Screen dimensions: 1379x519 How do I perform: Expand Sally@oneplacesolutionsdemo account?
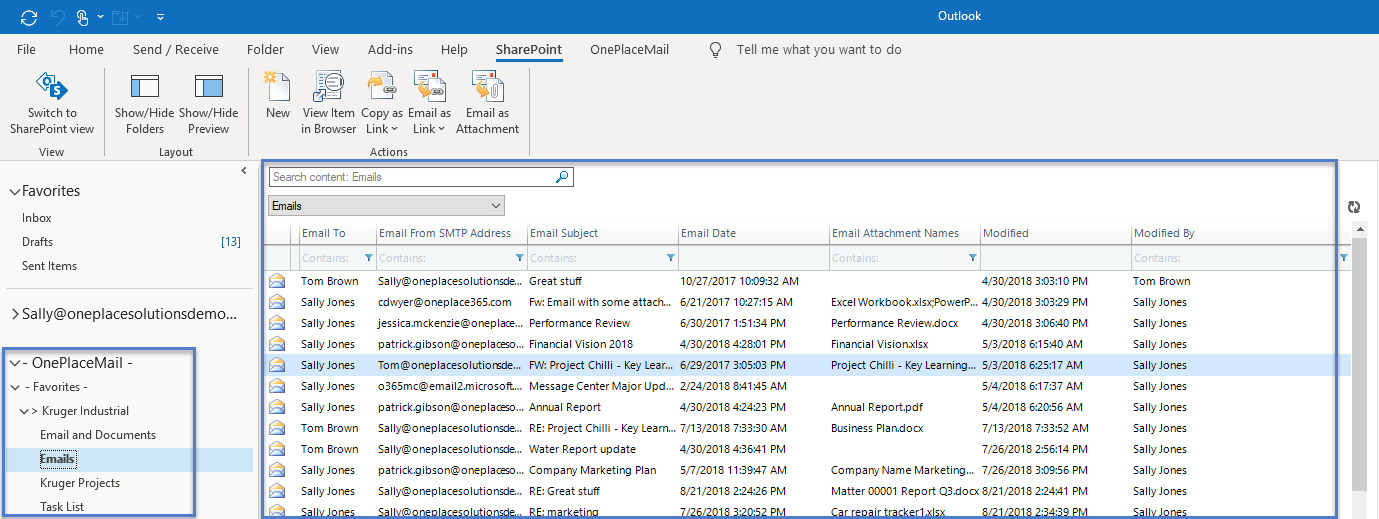coord(14,314)
